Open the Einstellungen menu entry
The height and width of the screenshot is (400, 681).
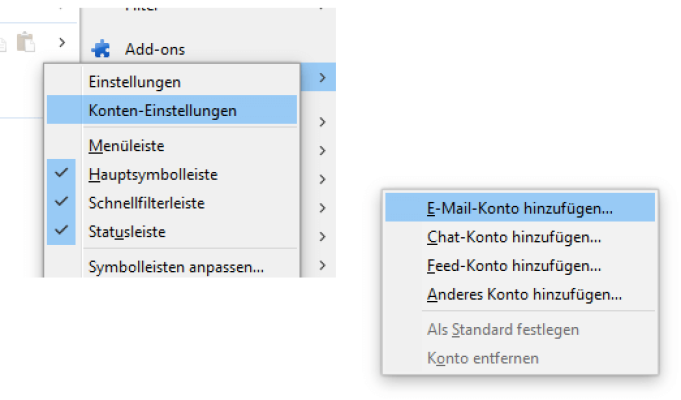coord(134,81)
